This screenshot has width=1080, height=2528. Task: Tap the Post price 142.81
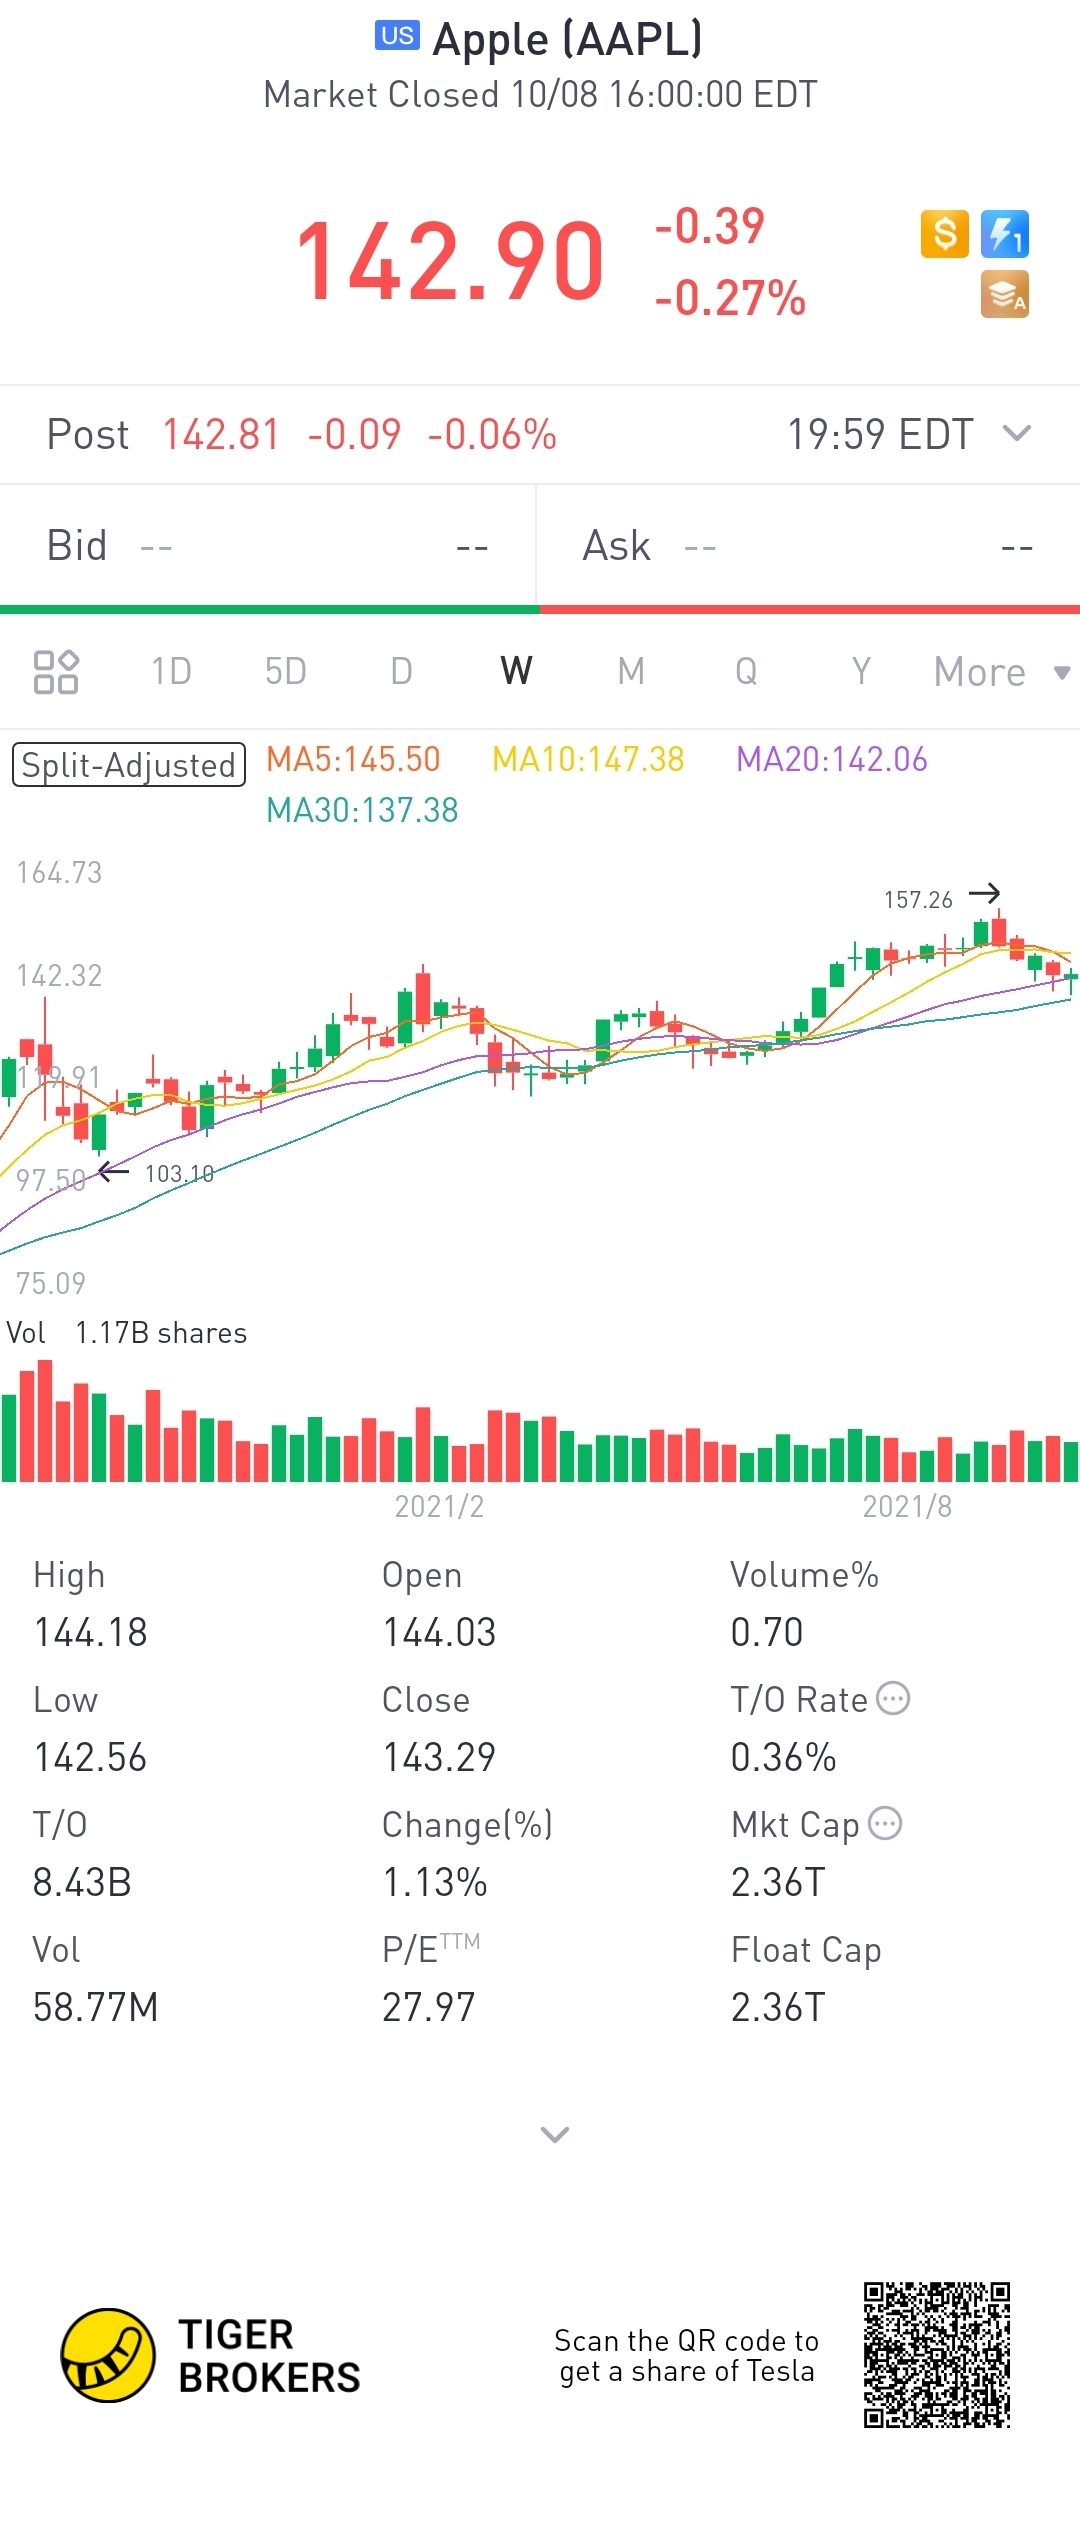point(221,435)
